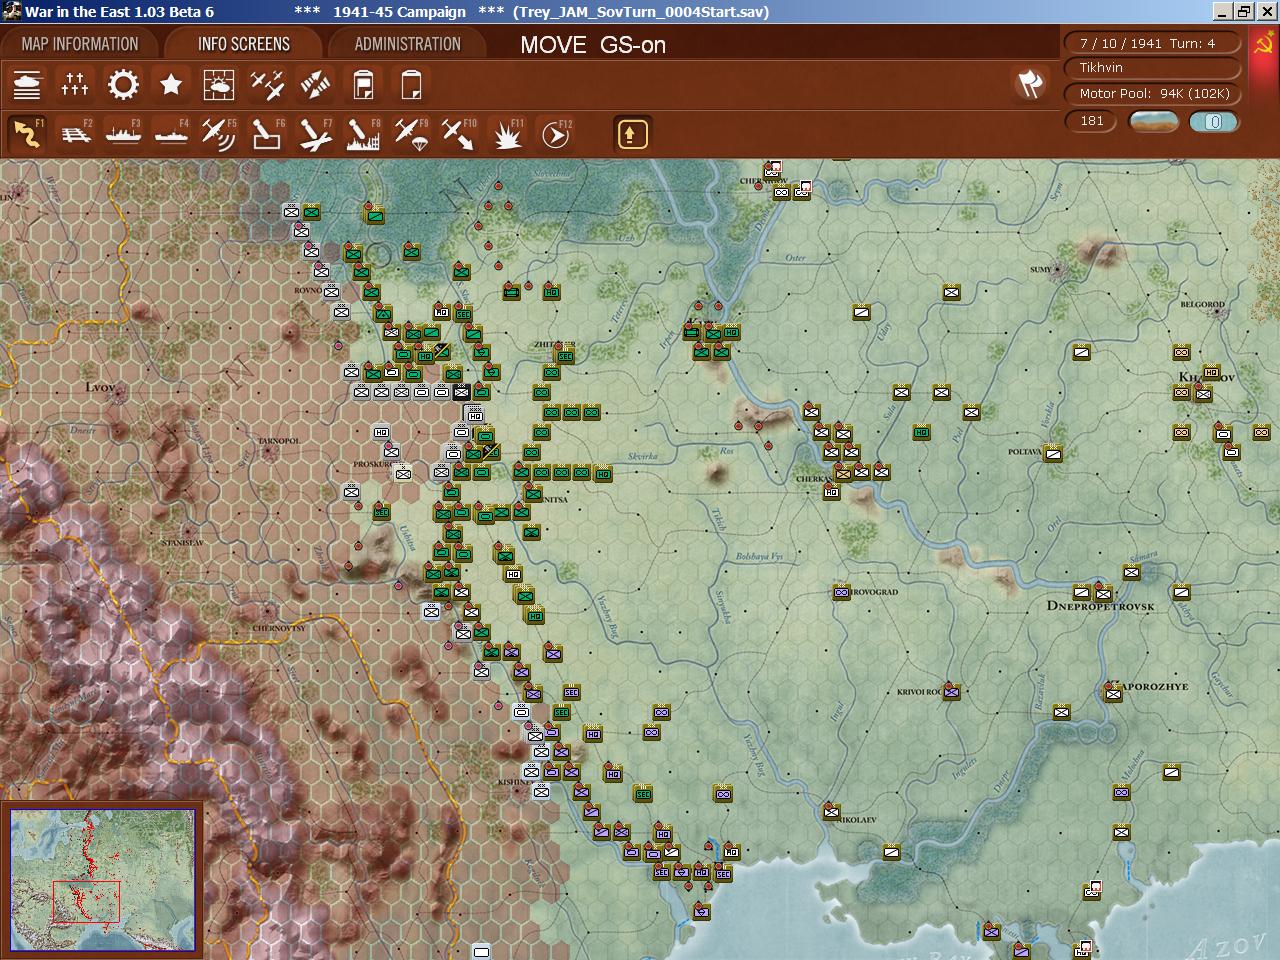Click the Rovno city label
Viewport: 1280px width, 960px height.
click(x=307, y=291)
